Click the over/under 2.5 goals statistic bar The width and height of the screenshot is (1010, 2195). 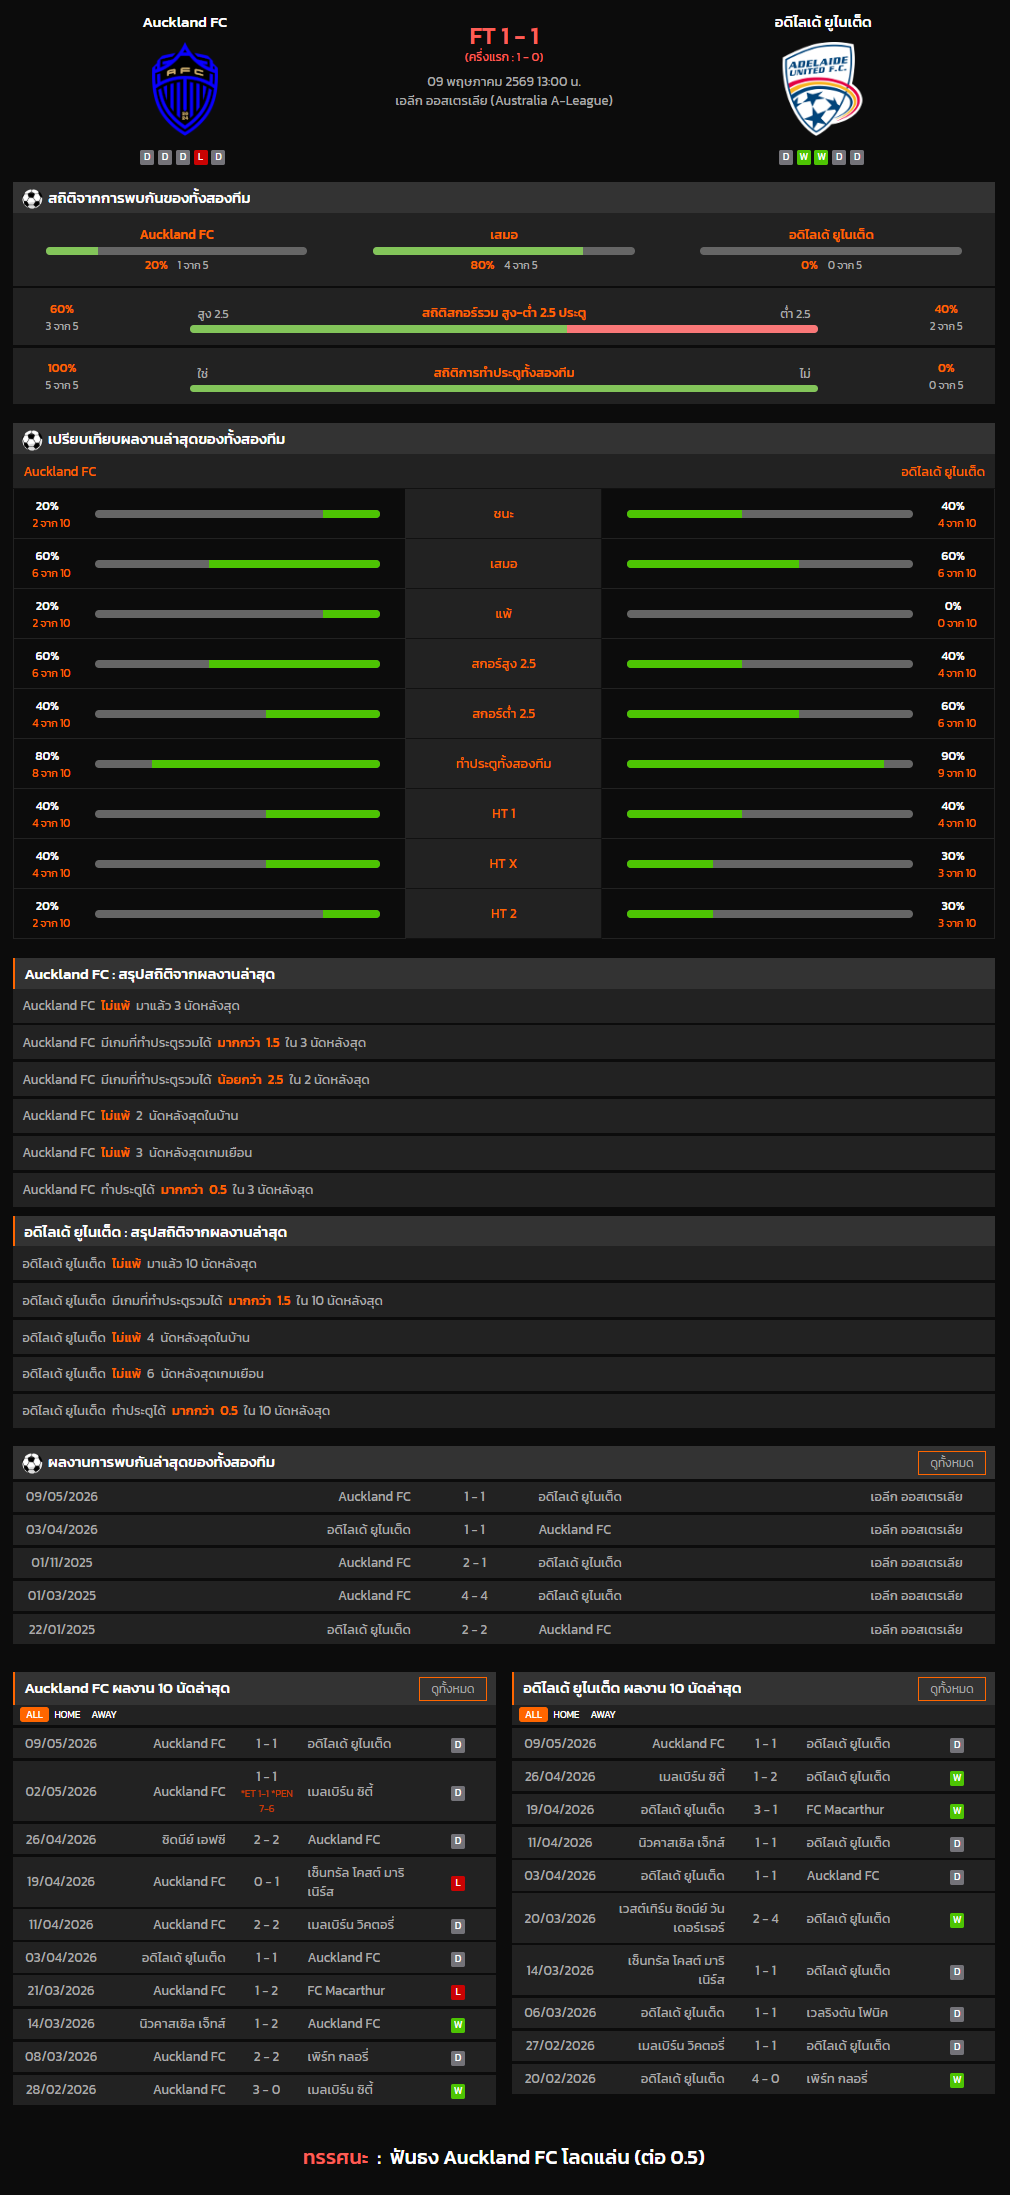(x=504, y=328)
